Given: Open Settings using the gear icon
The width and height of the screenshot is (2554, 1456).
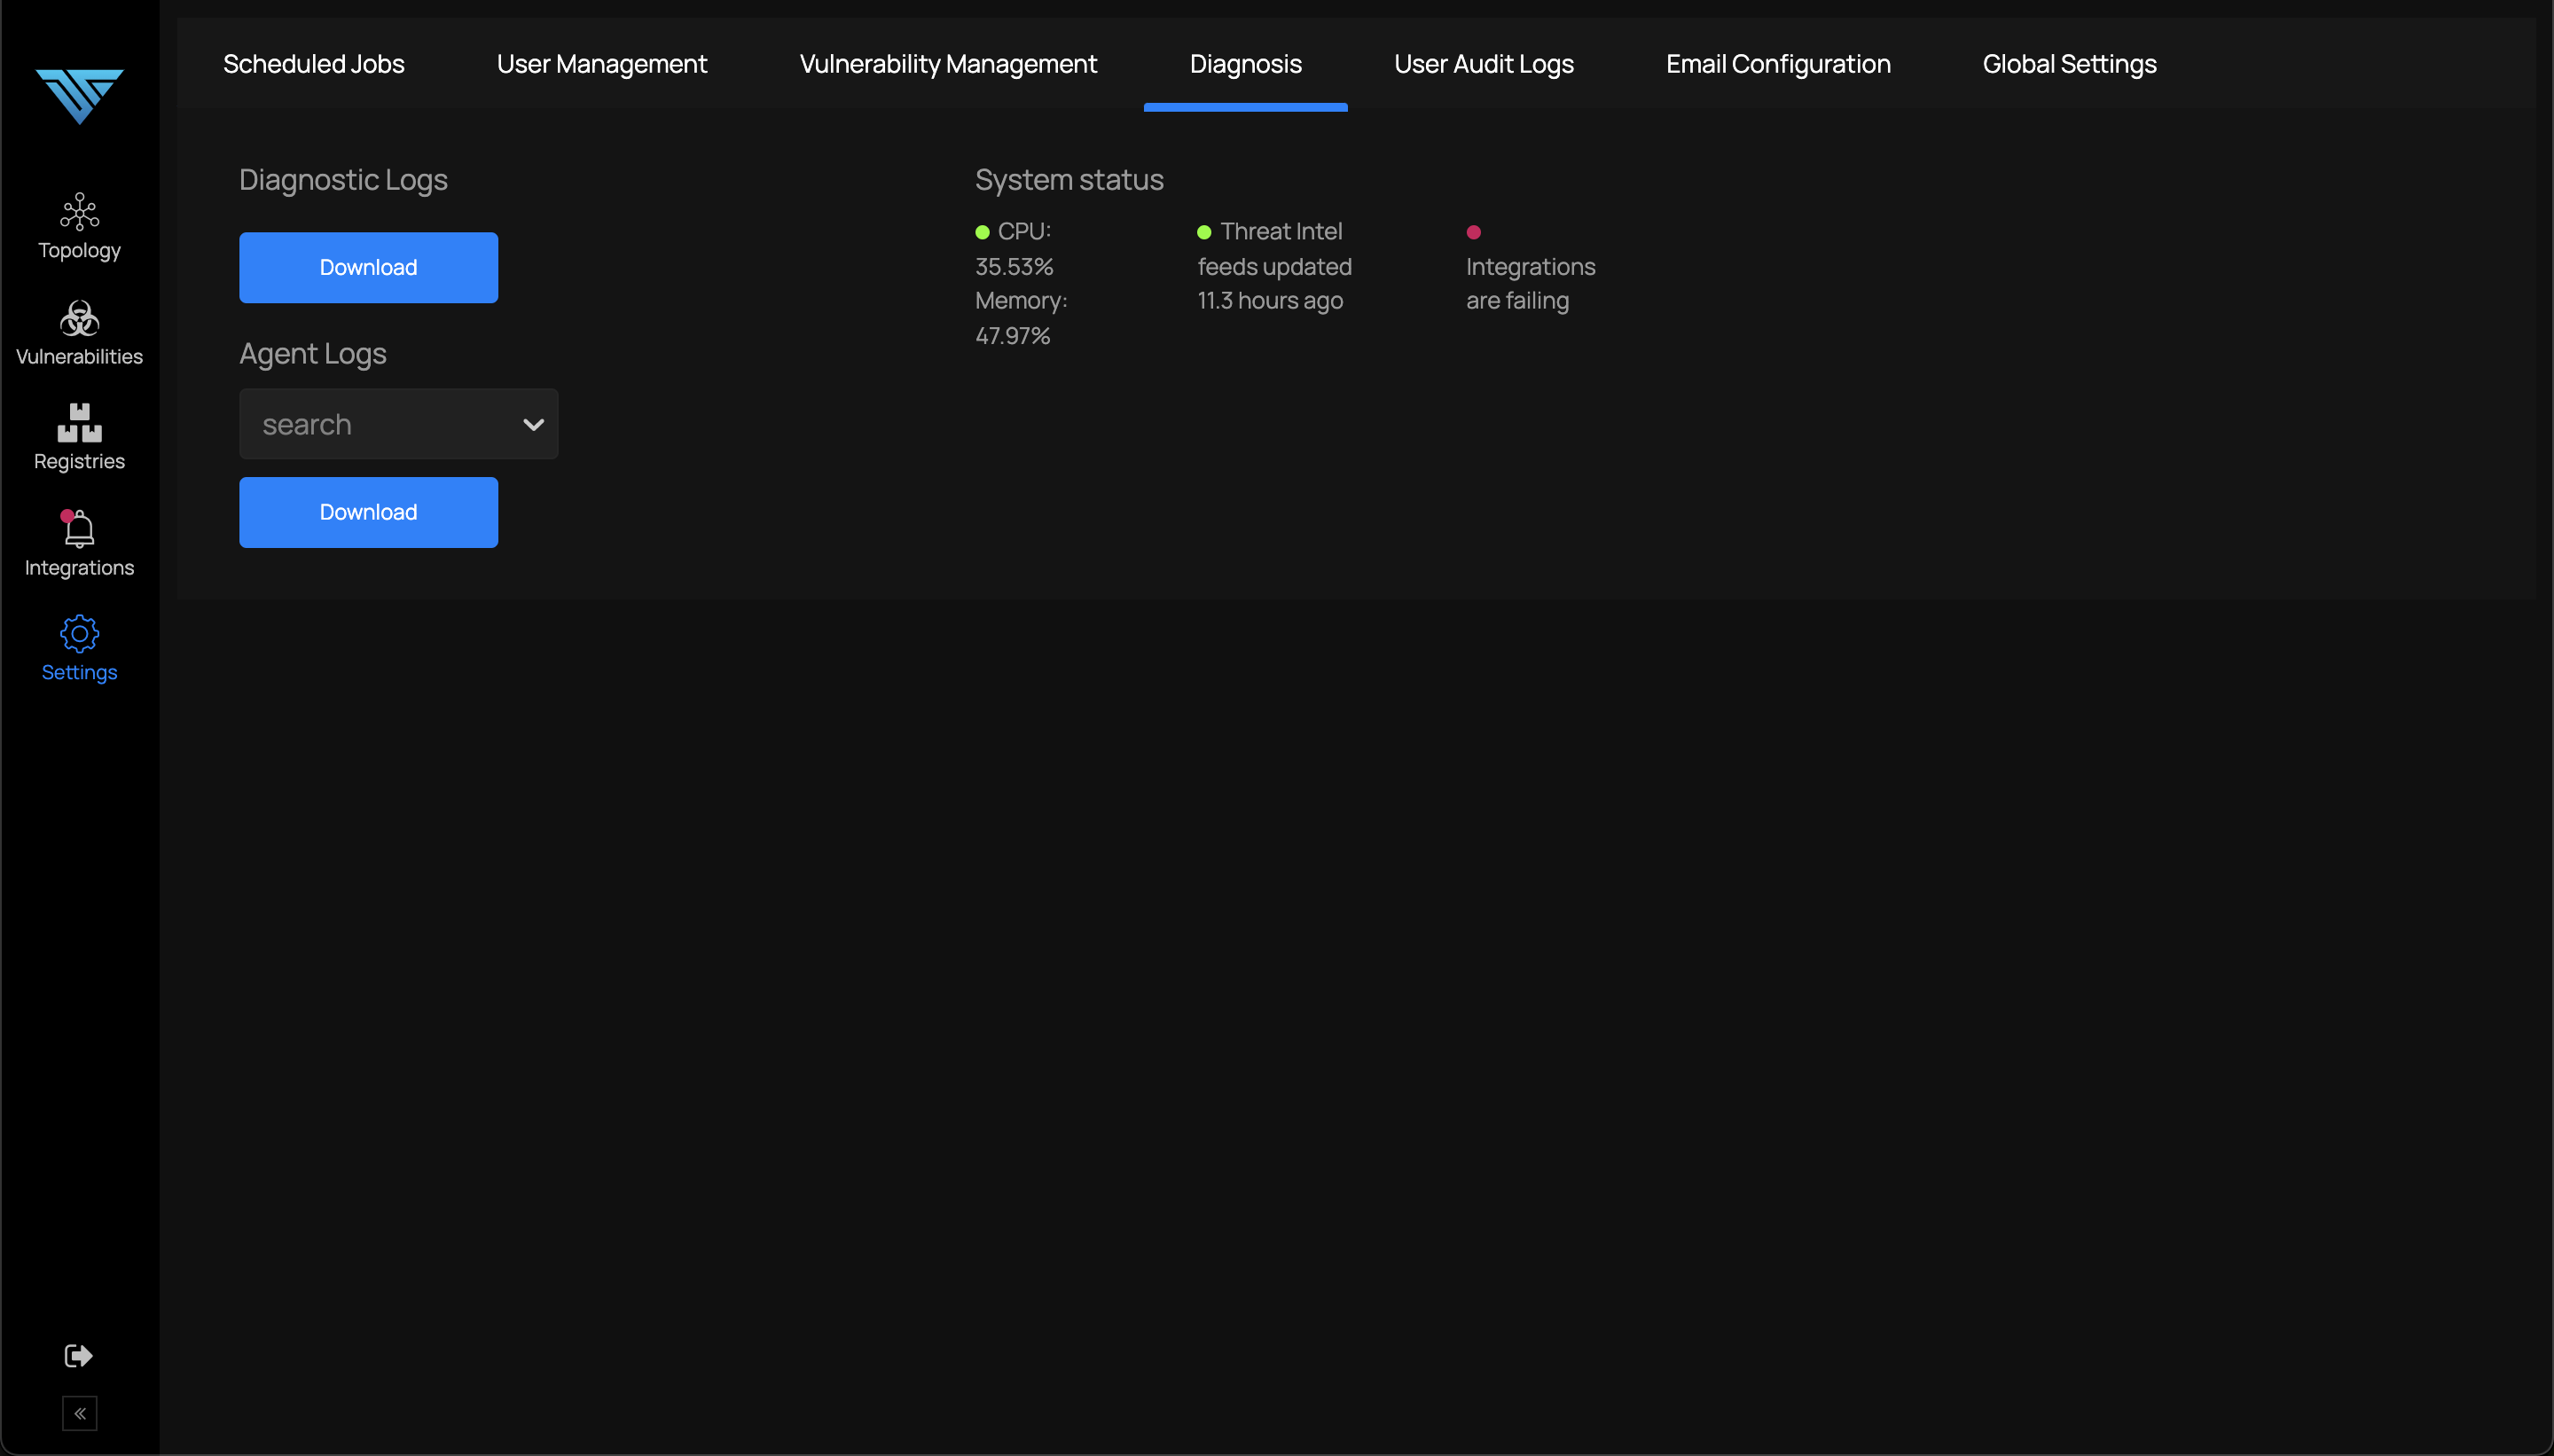Looking at the screenshot, I should click(79, 633).
